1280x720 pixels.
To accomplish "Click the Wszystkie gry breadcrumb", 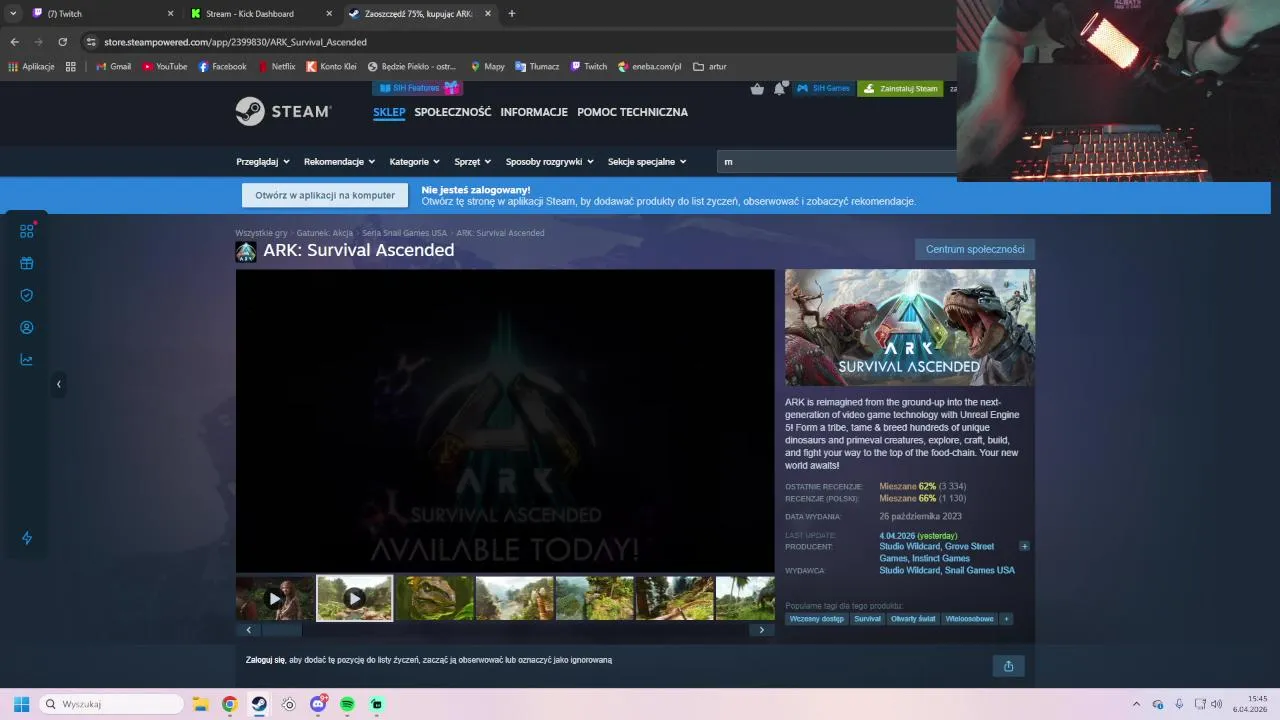I will (261, 233).
